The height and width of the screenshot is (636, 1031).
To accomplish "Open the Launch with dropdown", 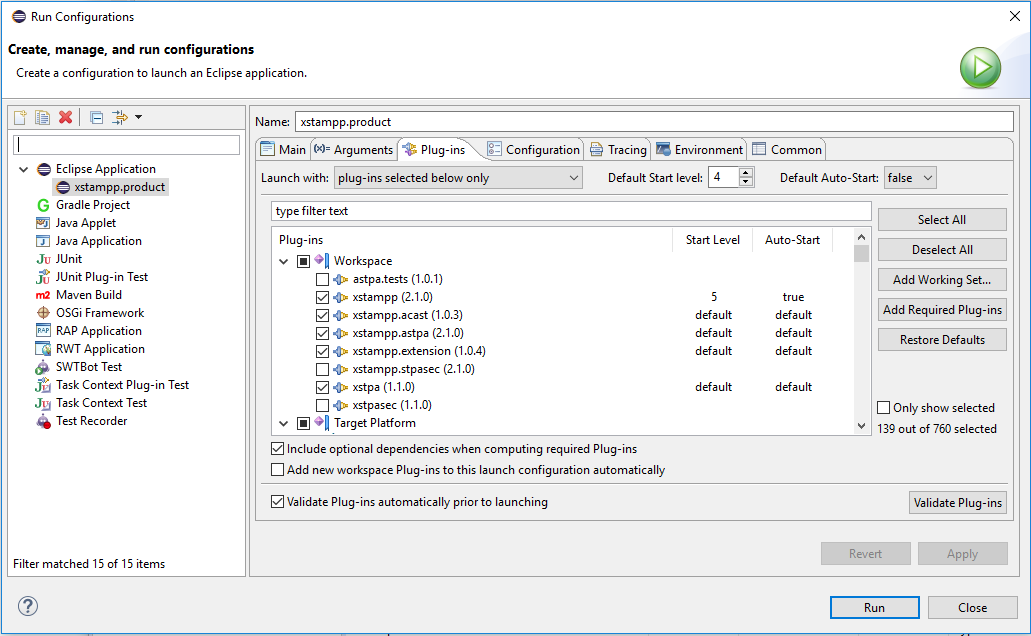I will [x=458, y=178].
